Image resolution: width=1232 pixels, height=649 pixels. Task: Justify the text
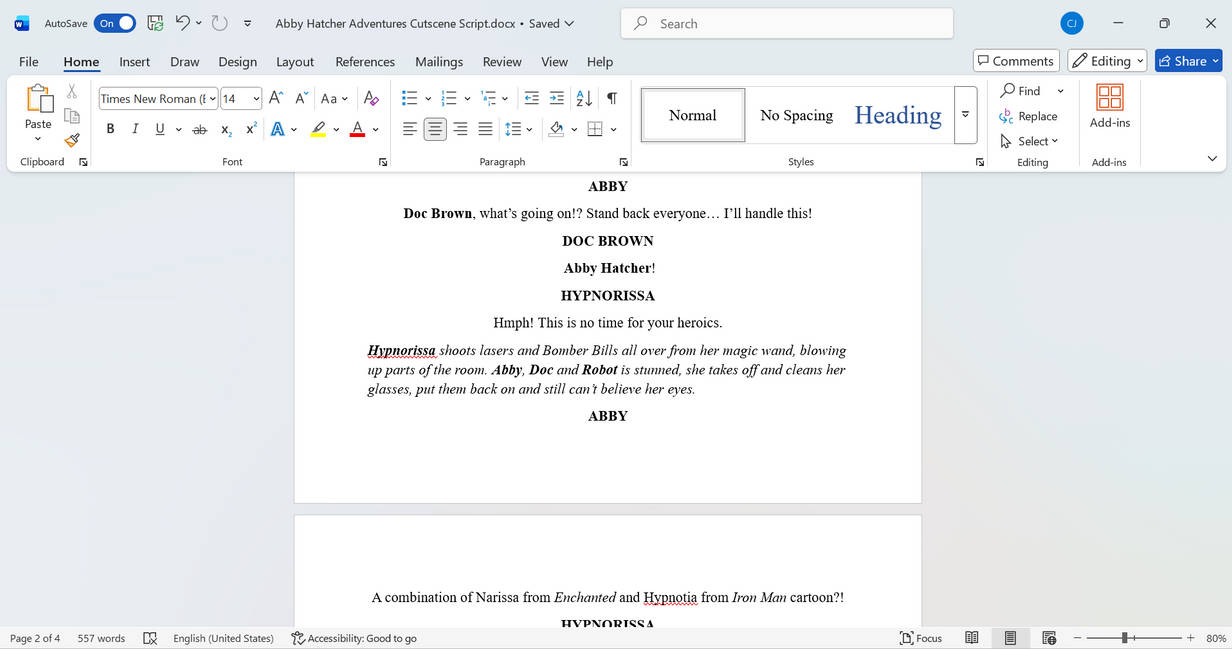tap(485, 129)
